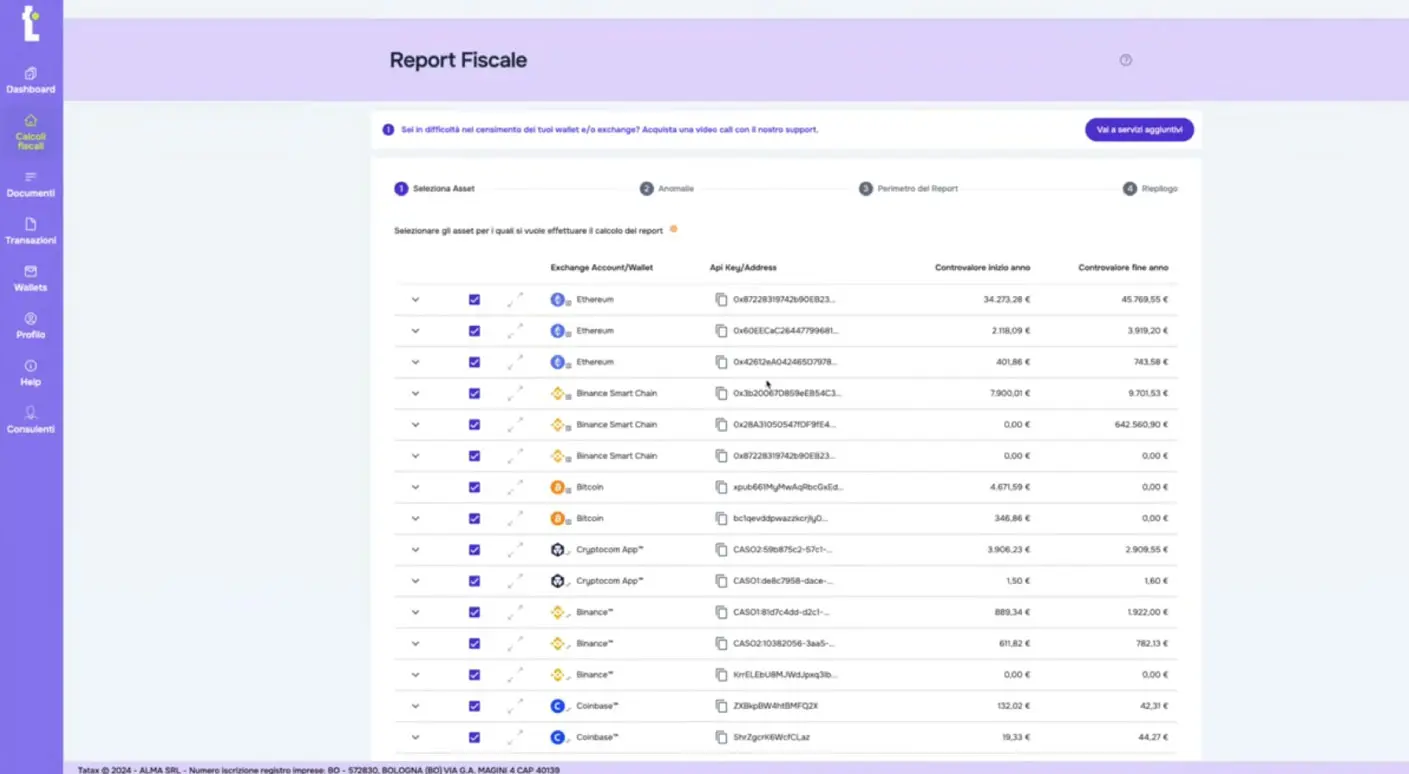Screen dimensions: 1409x774
Task: Click the Cryptocom logo in the 1,50 € row
Action: pyautogui.click(x=558, y=581)
